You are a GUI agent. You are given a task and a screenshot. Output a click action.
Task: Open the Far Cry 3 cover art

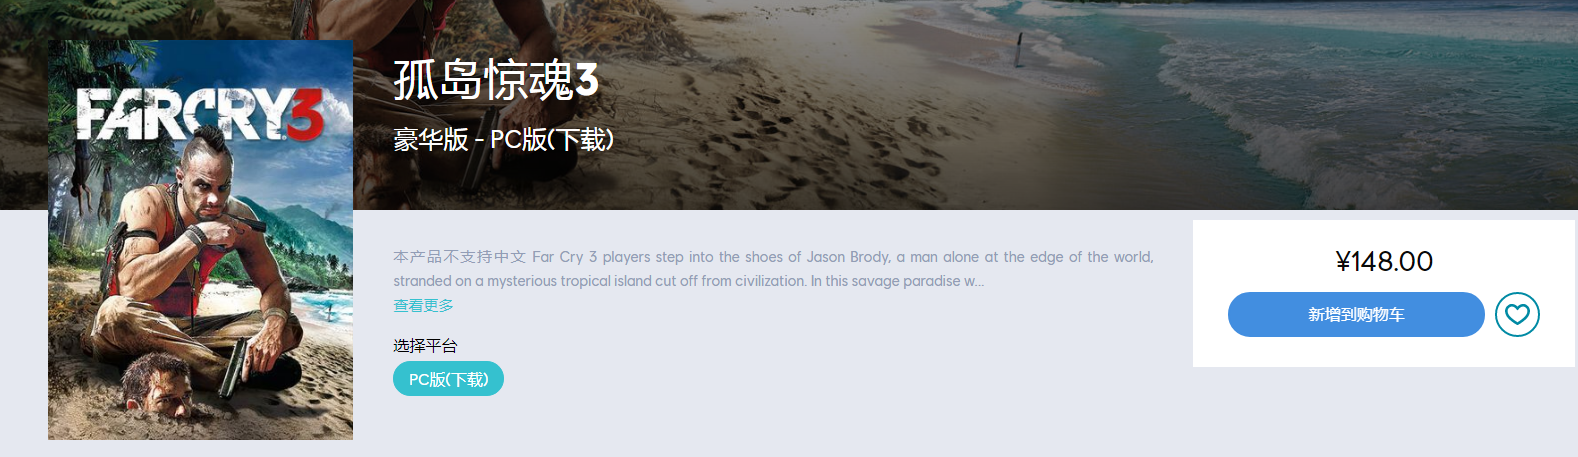tap(200, 240)
